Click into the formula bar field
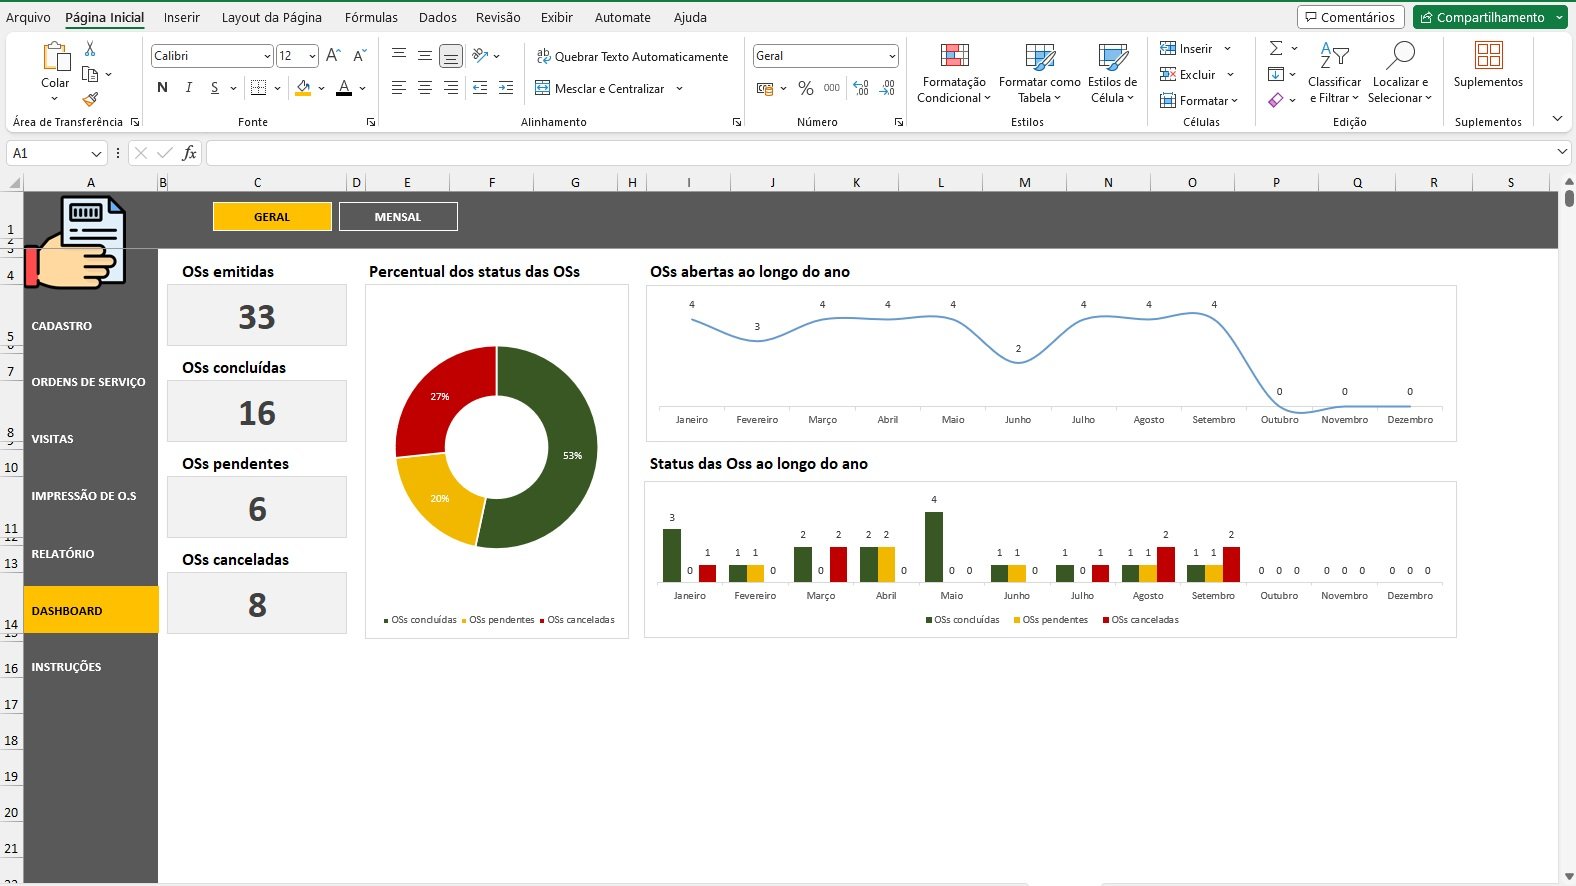The width and height of the screenshot is (1576, 886). [880, 153]
